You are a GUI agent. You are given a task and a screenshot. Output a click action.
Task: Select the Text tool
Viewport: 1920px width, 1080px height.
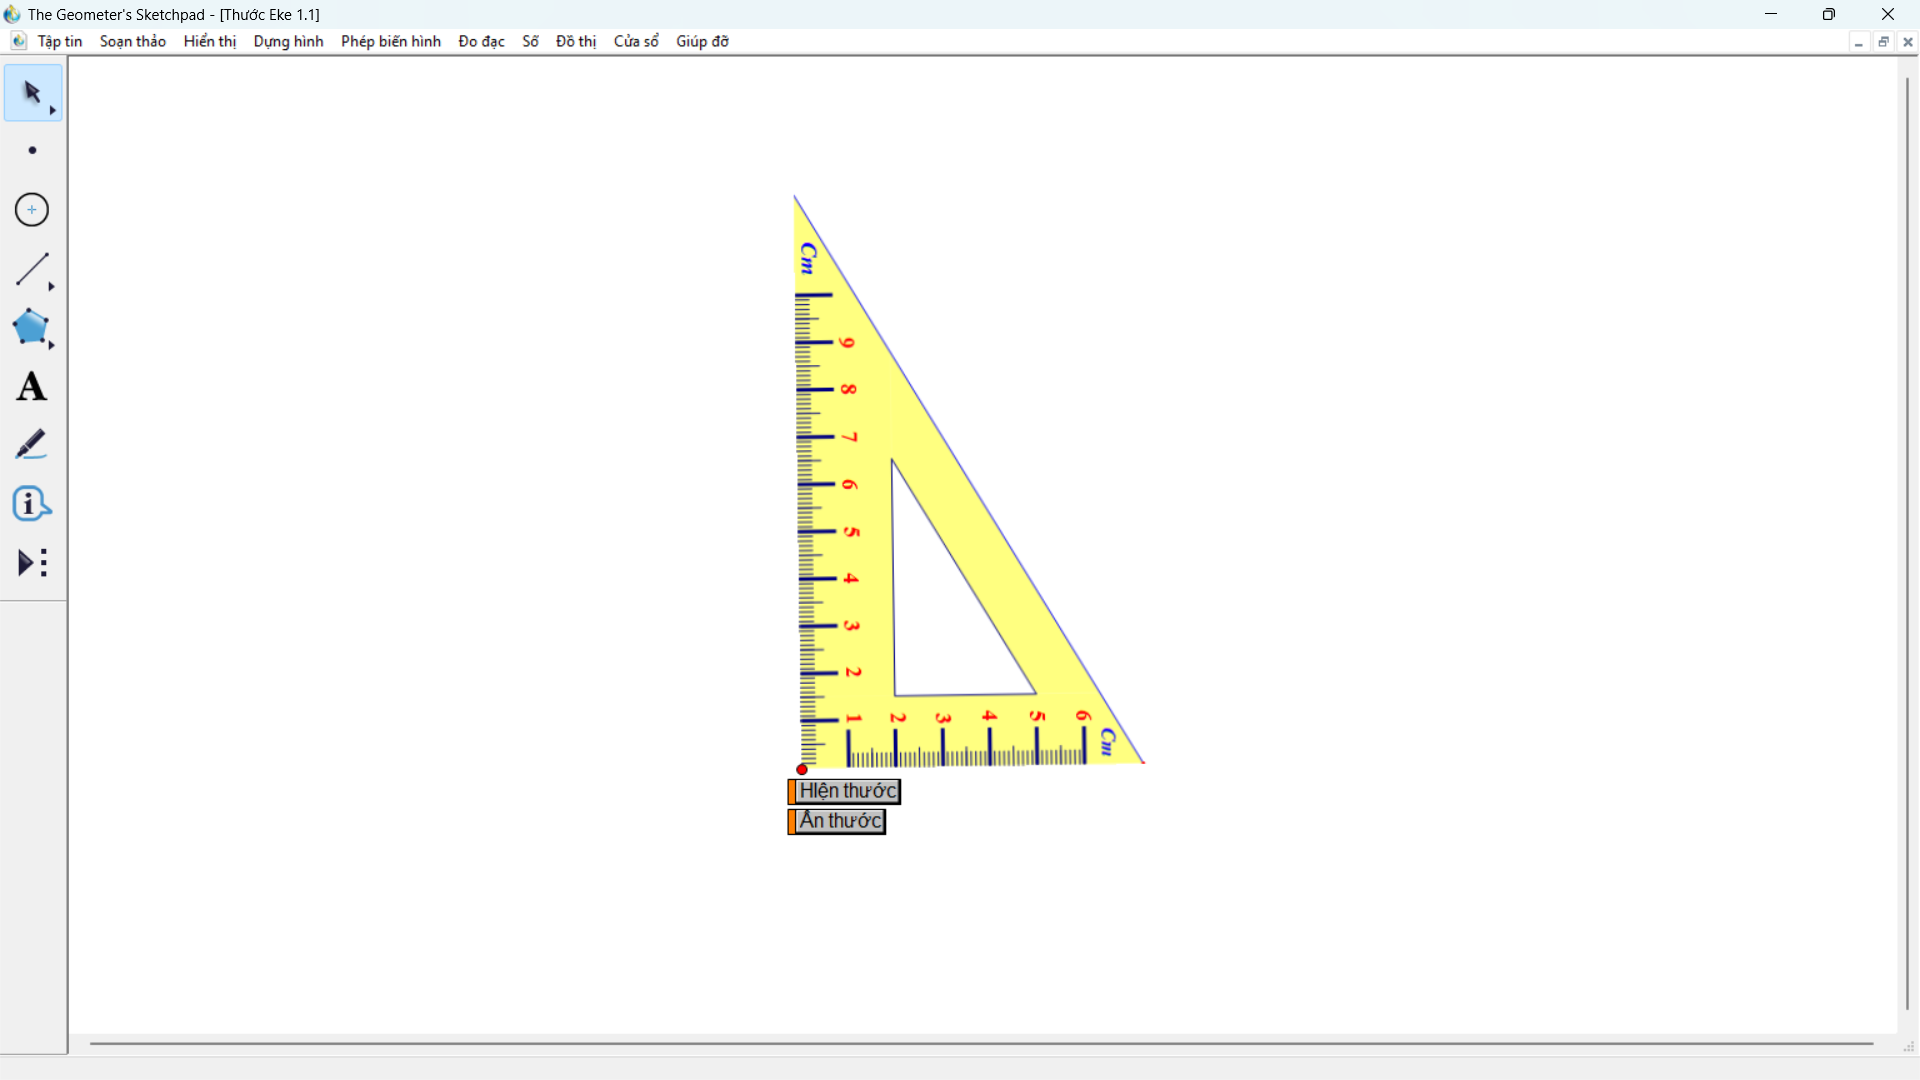pos(31,387)
